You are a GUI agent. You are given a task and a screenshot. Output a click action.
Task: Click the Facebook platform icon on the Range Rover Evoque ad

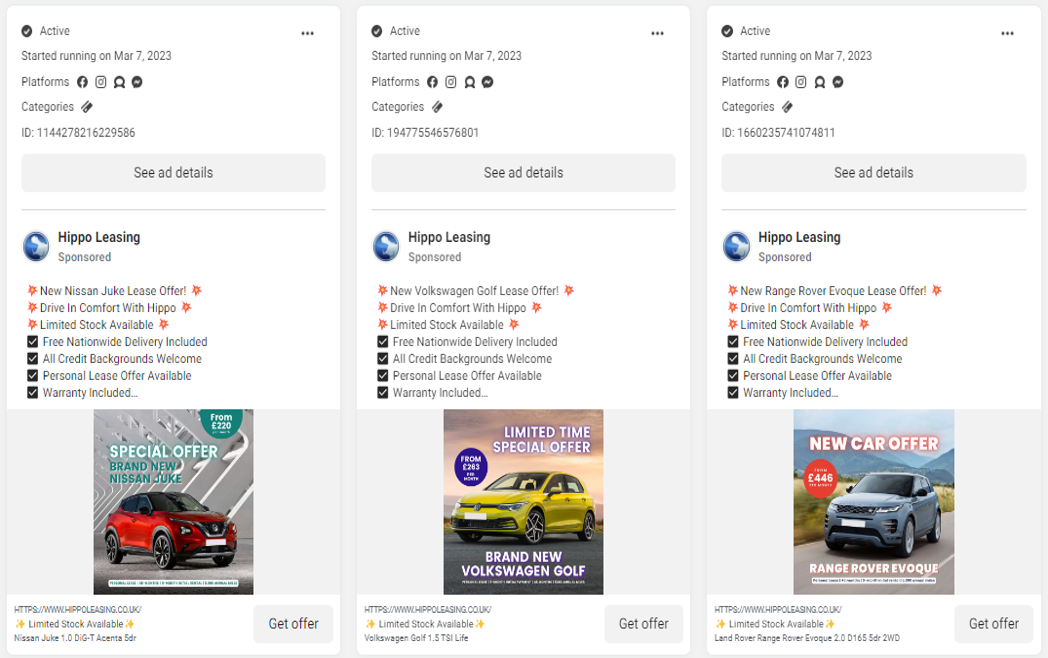(x=783, y=82)
